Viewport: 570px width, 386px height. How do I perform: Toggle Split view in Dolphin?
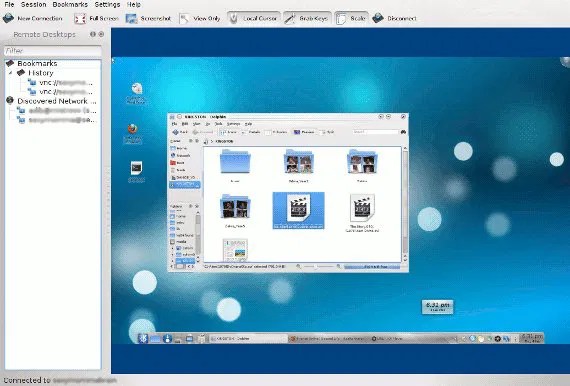tap(327, 132)
